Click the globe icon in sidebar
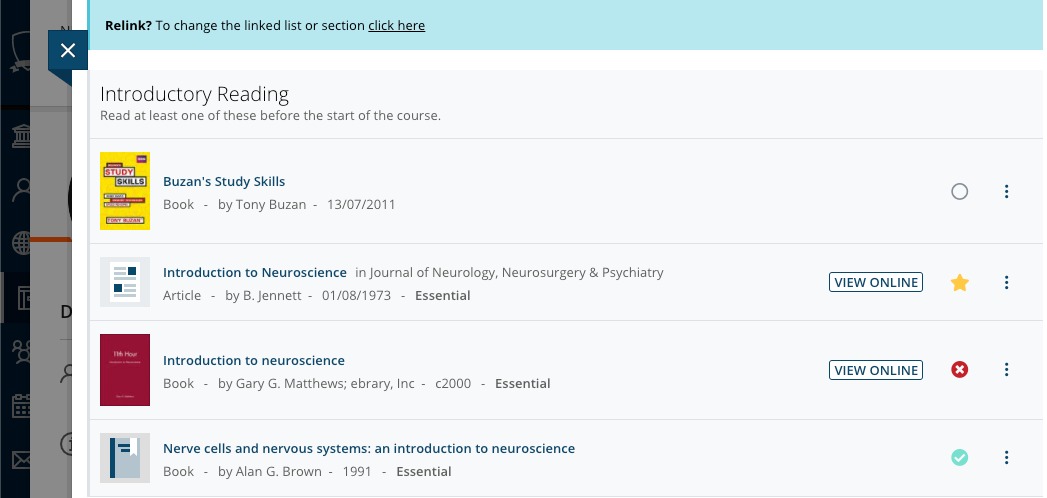This screenshot has width=1047, height=498. [x=20, y=243]
